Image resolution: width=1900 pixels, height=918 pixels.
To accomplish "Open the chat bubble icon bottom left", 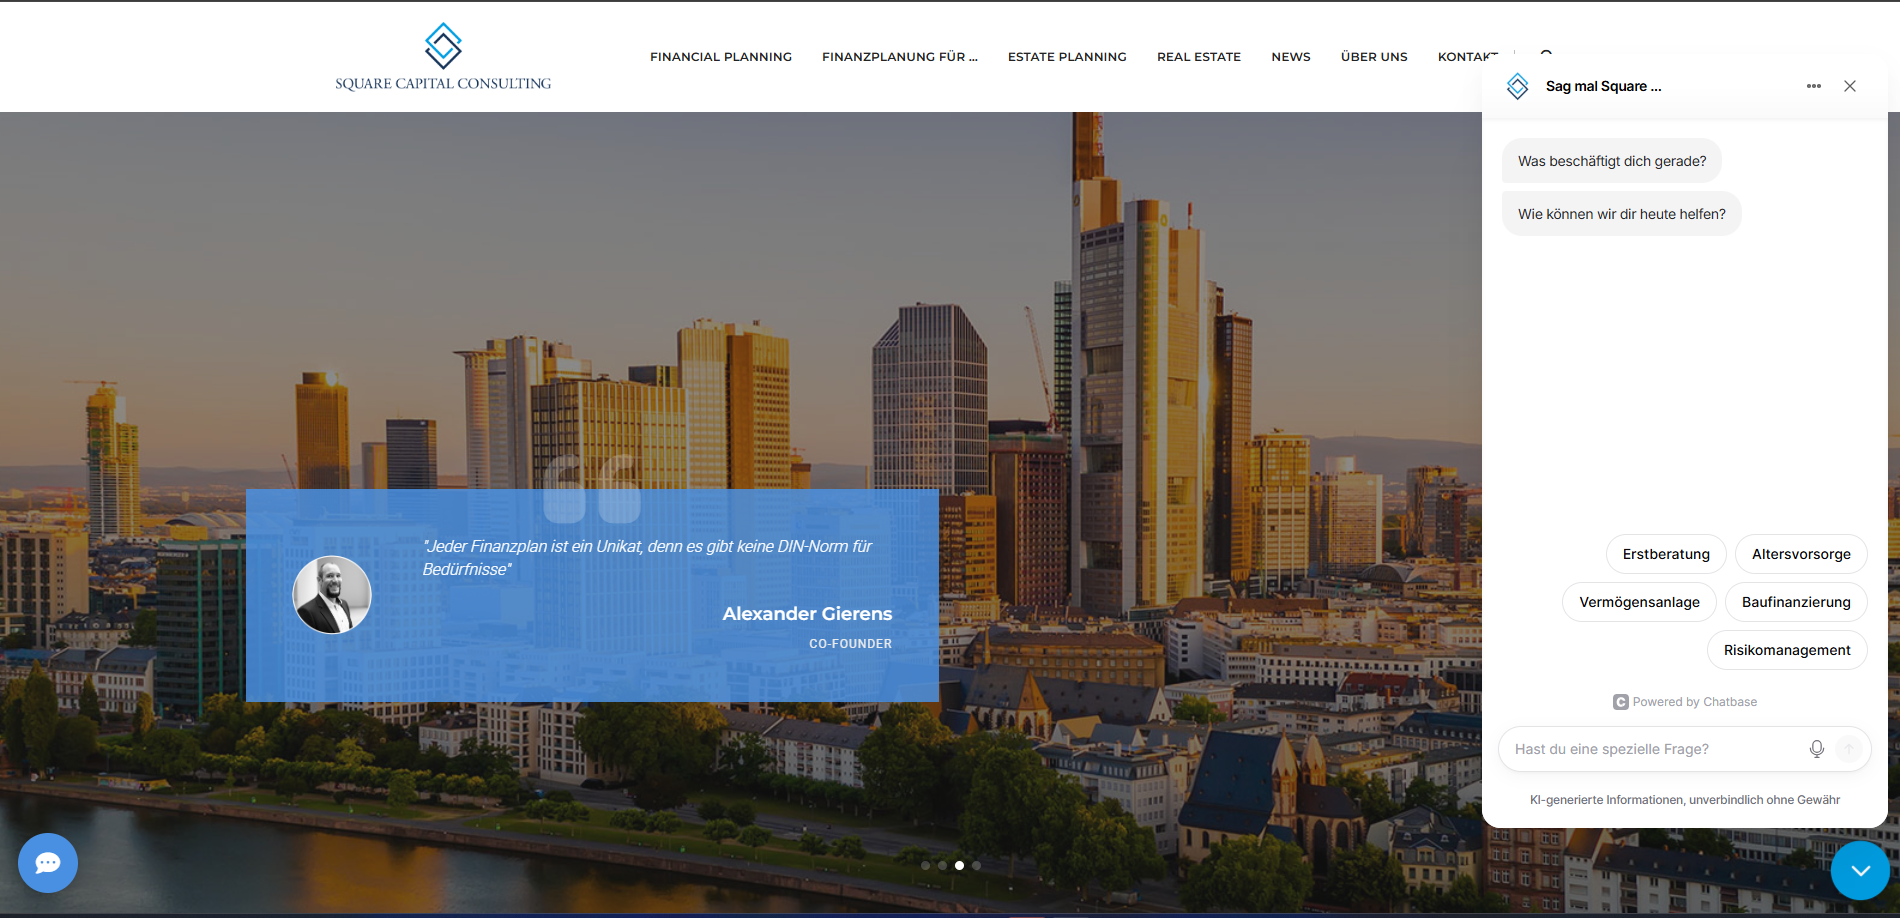I will (47, 862).
